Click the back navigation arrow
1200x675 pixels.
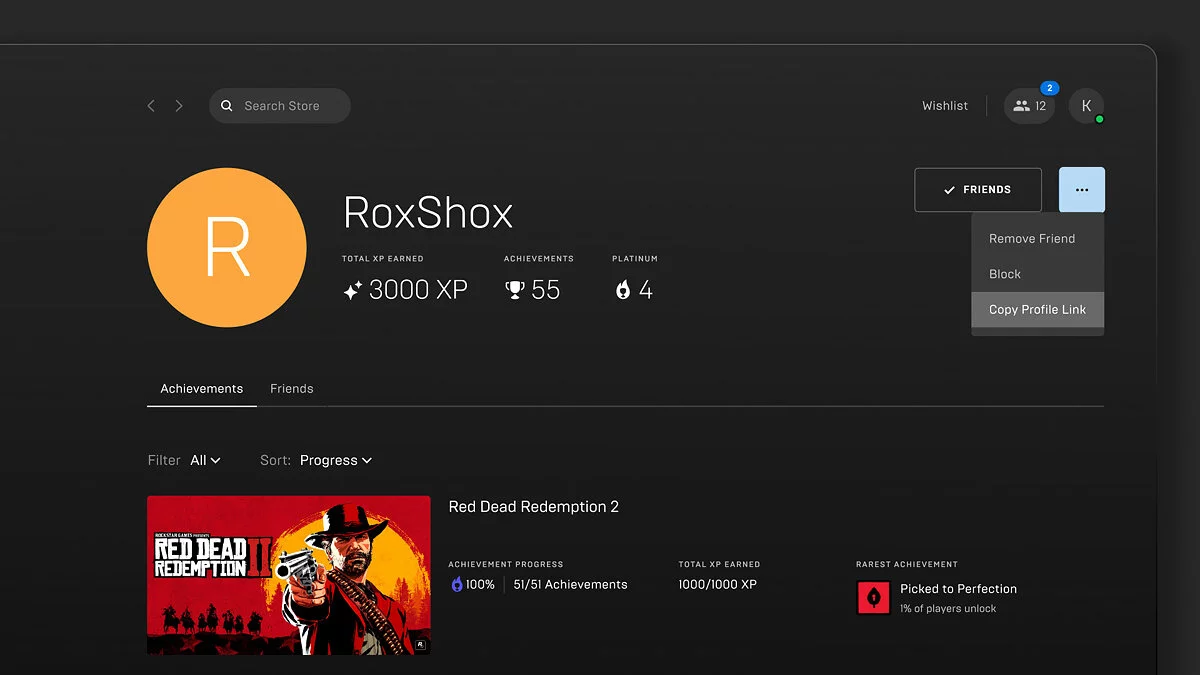[x=151, y=106]
